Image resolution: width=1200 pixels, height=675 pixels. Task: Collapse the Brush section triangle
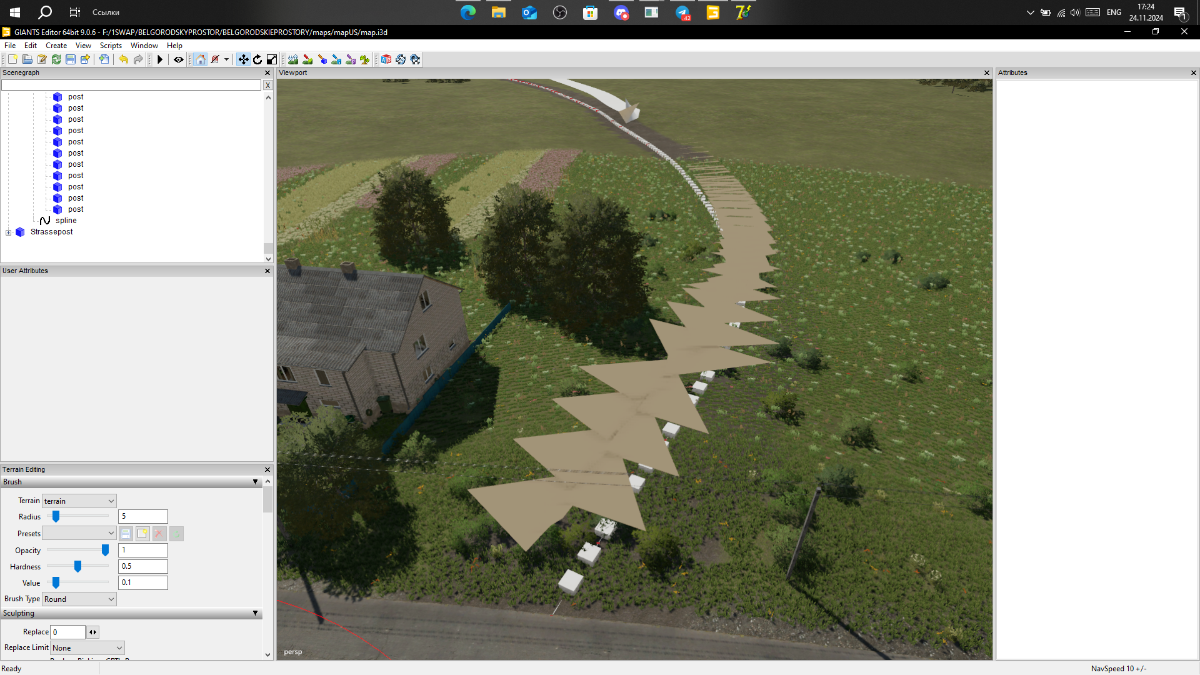click(256, 482)
